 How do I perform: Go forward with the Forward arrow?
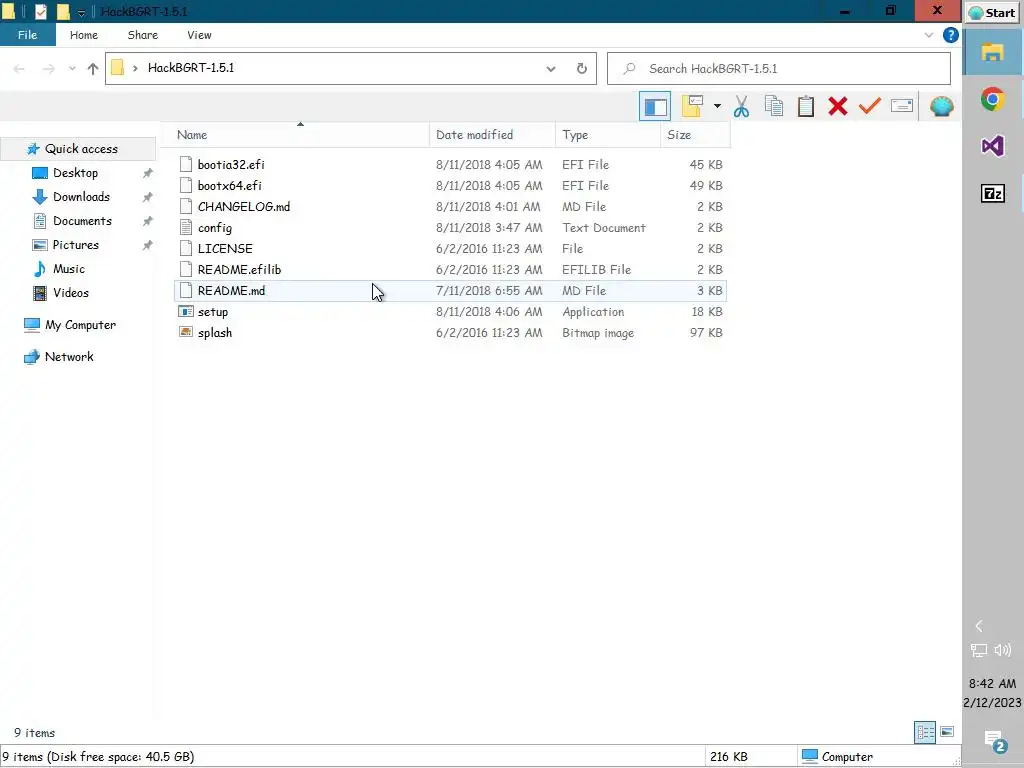[49, 69]
